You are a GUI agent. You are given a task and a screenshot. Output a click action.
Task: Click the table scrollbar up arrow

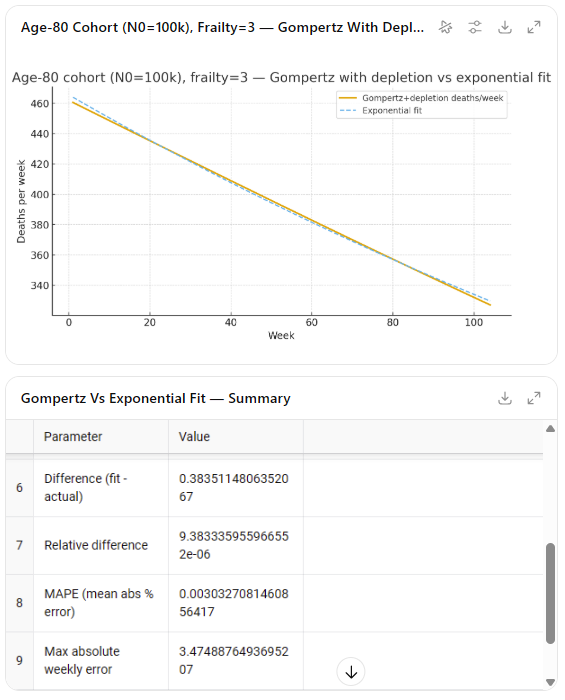(550, 429)
